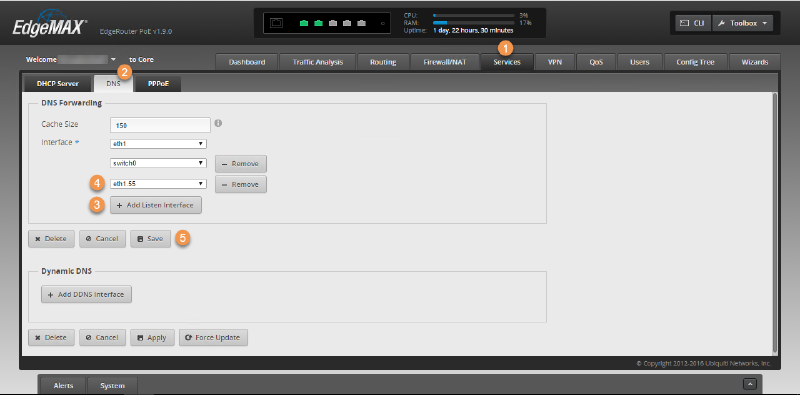This screenshot has width=800, height=395.
Task: Click the "Dynamic DNS" section heading
Action: coord(66,271)
